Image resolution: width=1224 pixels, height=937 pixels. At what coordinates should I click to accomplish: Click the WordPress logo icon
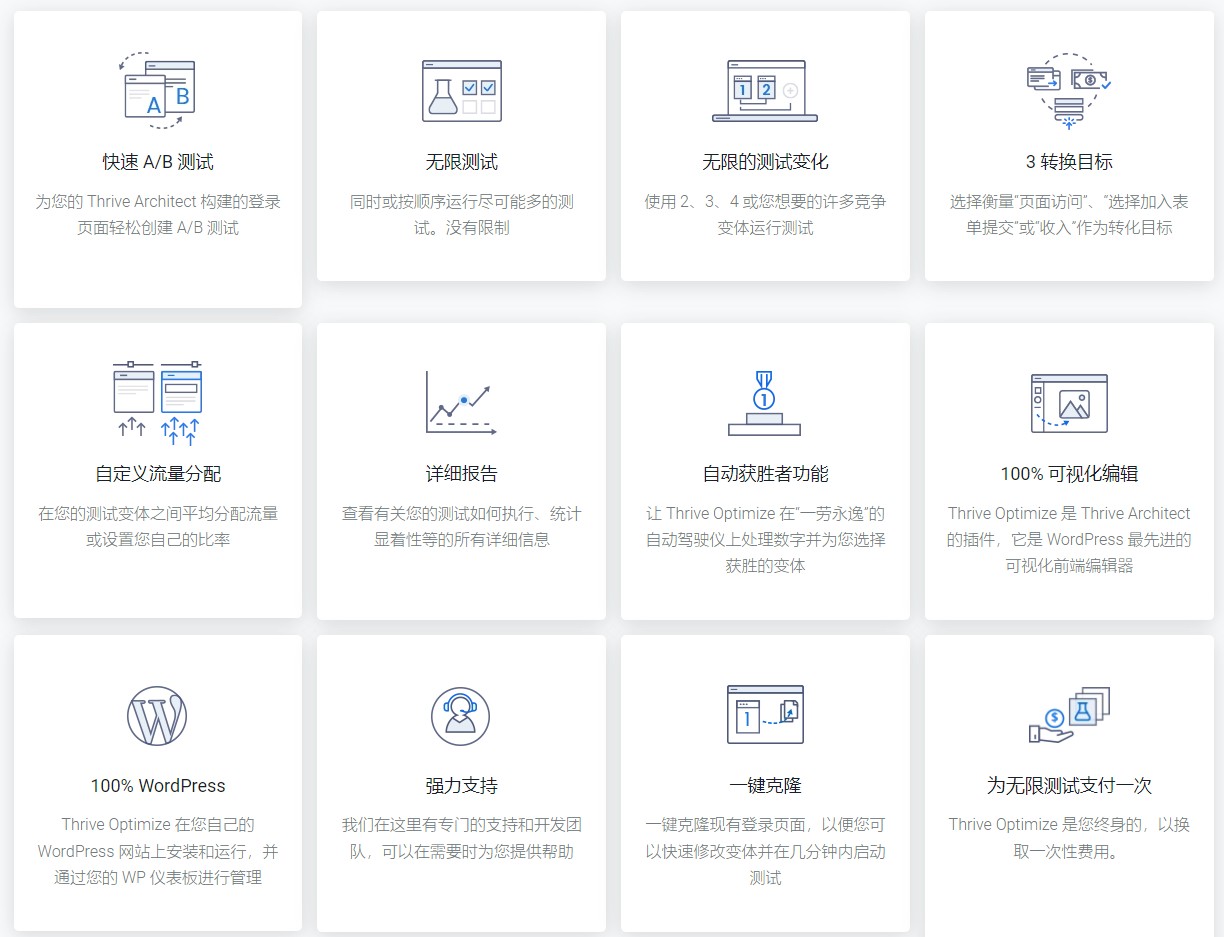(x=157, y=715)
